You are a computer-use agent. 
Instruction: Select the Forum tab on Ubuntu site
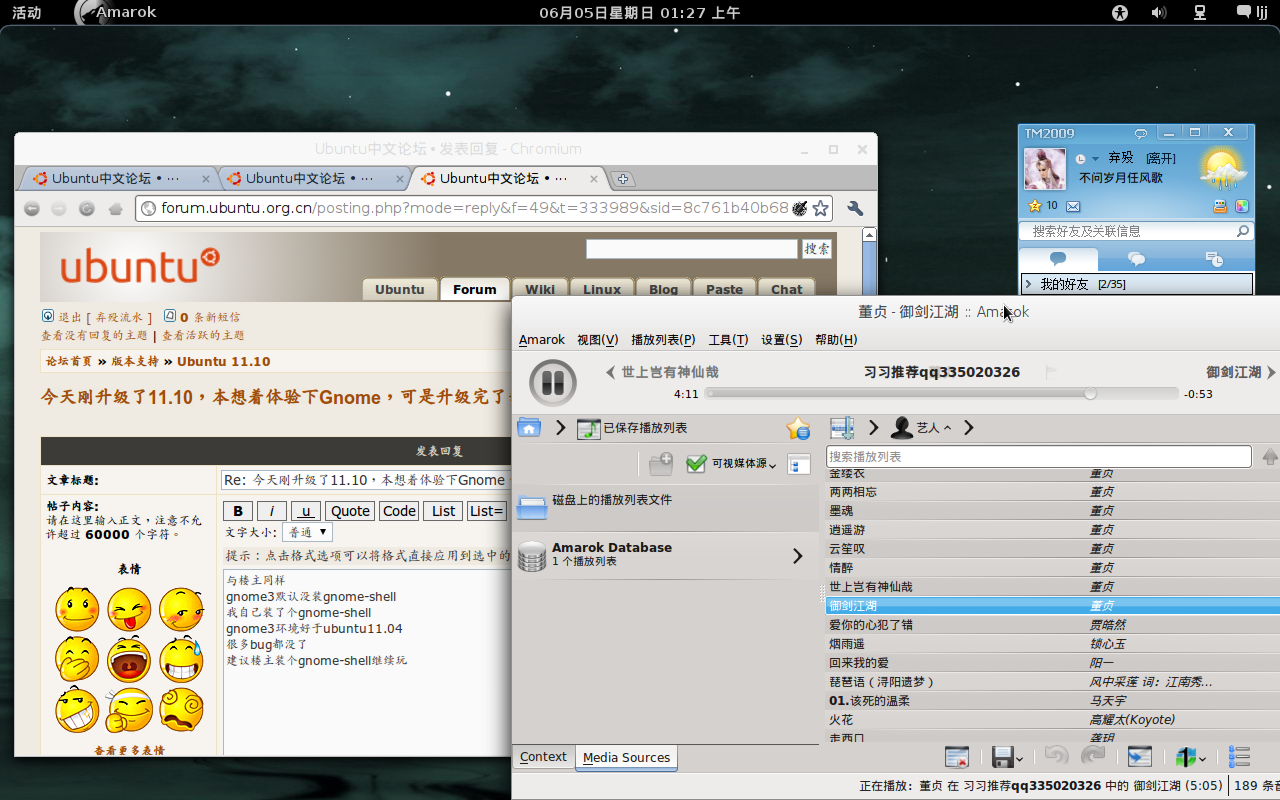(474, 289)
